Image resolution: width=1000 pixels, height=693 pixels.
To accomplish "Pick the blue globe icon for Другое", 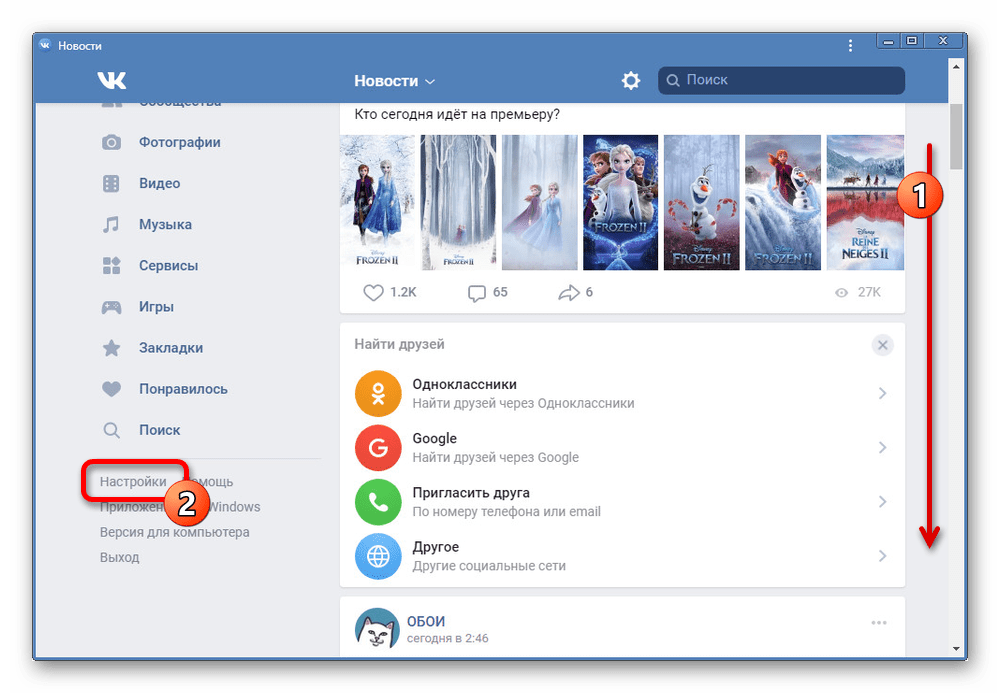I will click(378, 556).
